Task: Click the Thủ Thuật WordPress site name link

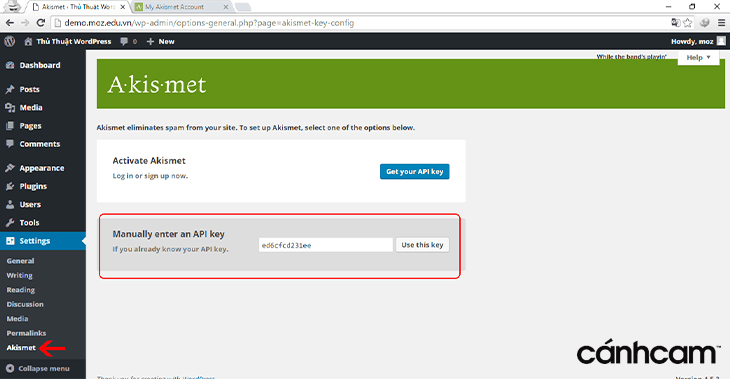Action: pyautogui.click(x=74, y=41)
